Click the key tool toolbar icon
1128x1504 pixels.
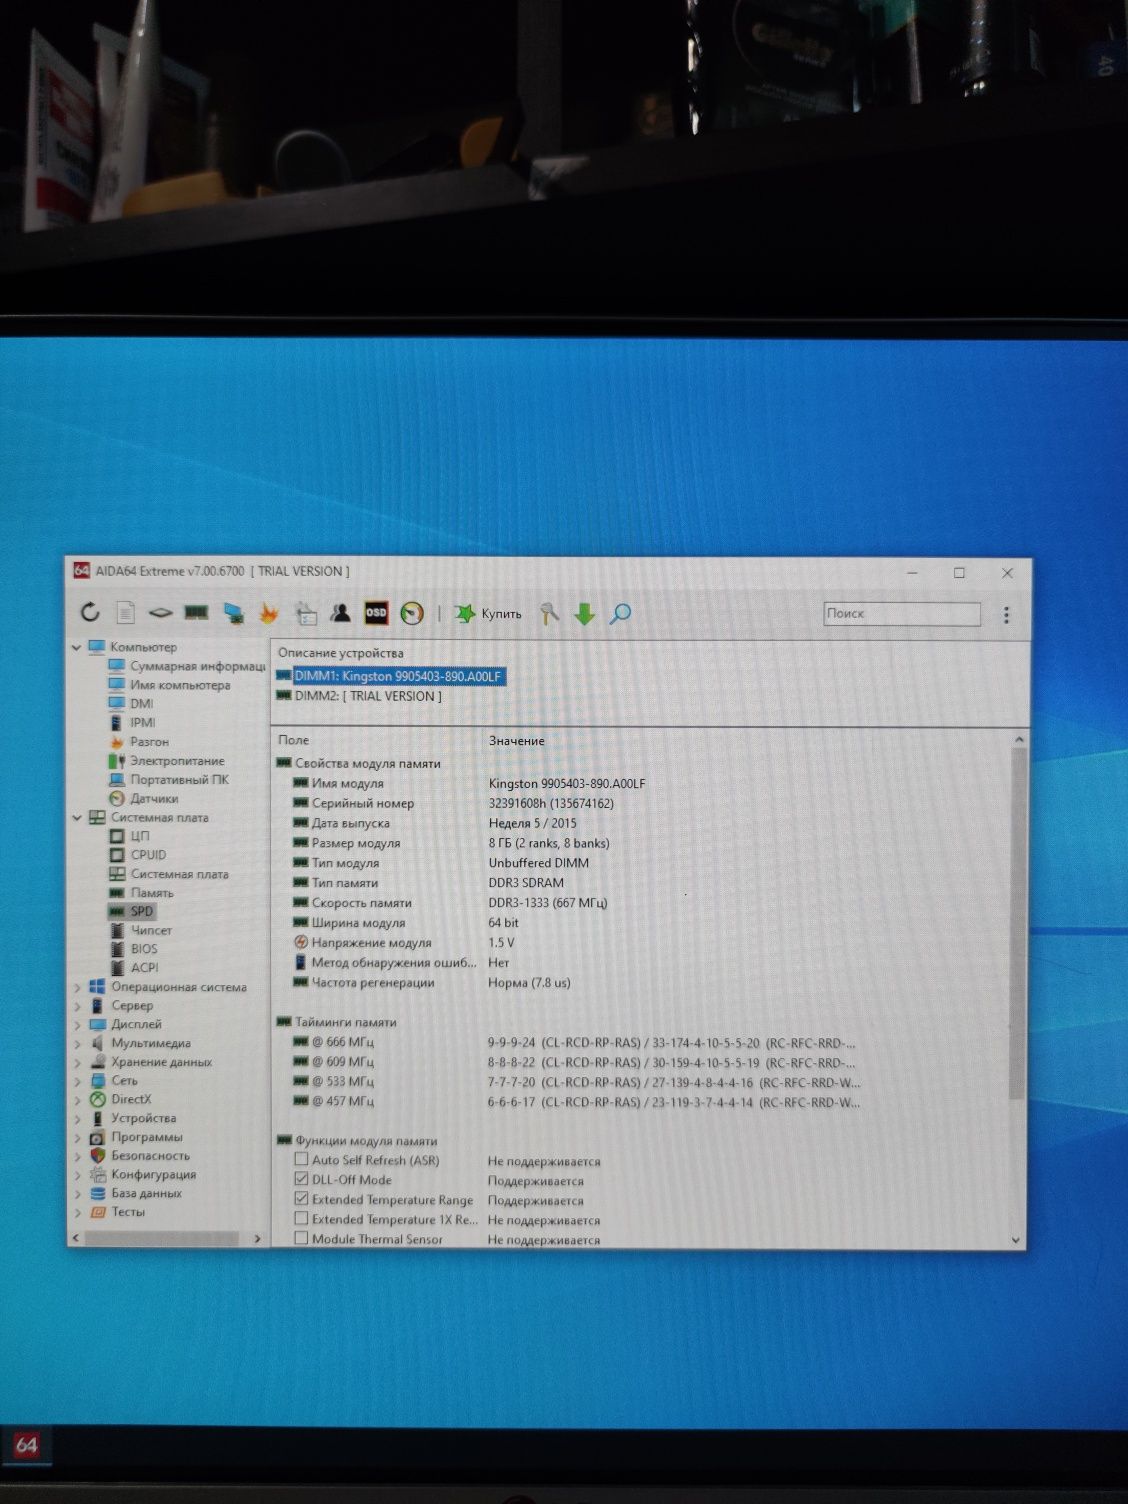pos(548,613)
